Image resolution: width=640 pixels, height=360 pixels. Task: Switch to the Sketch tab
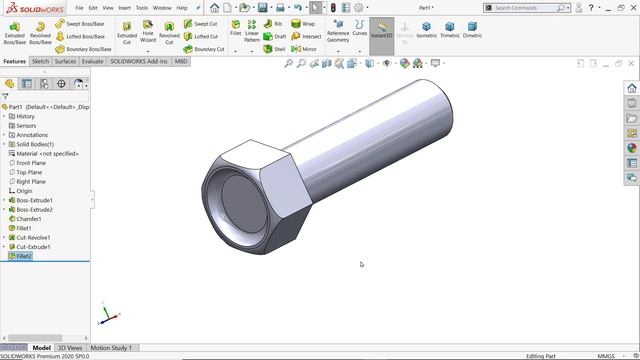coord(40,61)
